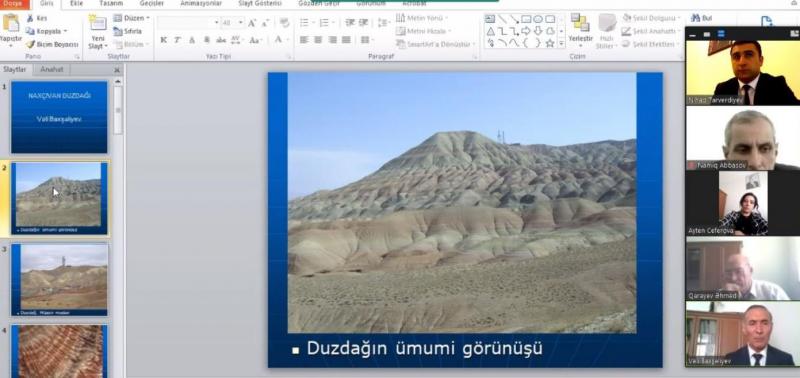This screenshot has width=800, height=378.
Task: Insert a new slide with Yeni Slayt
Action: coord(97,32)
